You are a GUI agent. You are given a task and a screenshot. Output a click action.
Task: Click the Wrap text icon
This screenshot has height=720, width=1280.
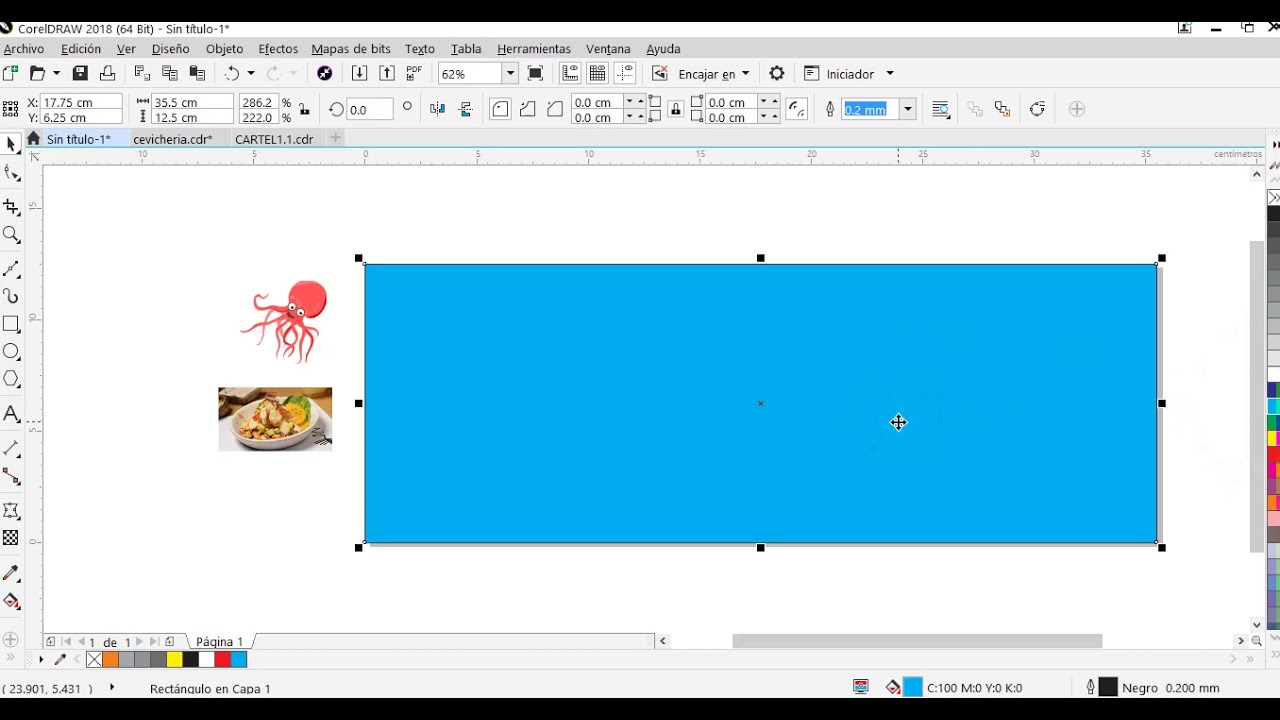941,109
